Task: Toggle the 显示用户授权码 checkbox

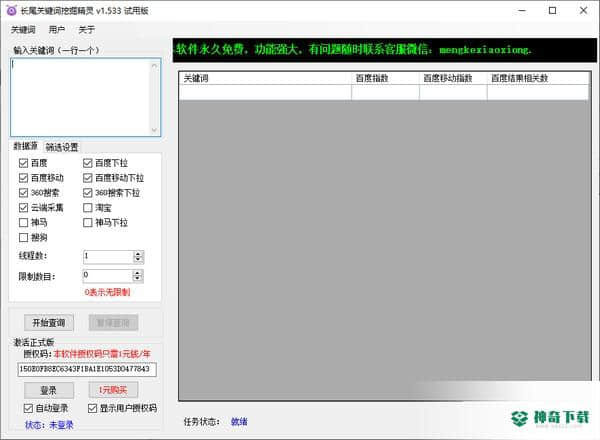Action: 92,408
